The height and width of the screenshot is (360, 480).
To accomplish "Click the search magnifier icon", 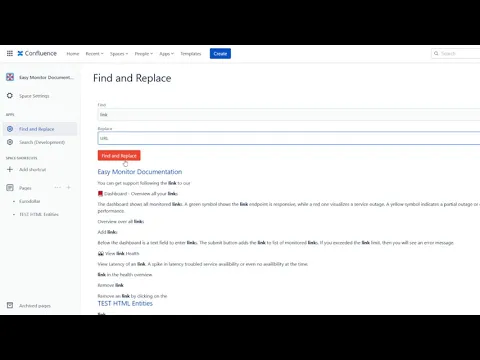I will click(436, 53).
